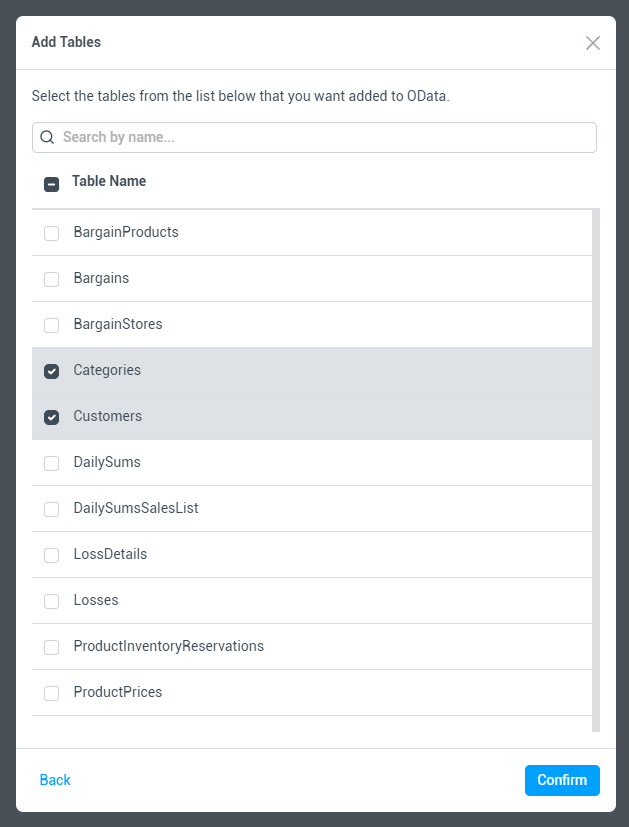This screenshot has width=629, height=827.
Task: Tick the DailySumsSalesList checkbox
Action: (52, 510)
